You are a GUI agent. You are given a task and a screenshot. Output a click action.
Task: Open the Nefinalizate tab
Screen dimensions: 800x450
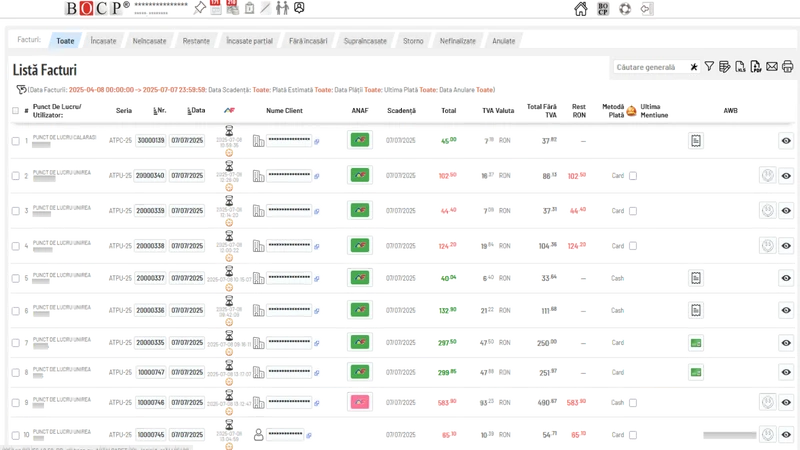(458, 41)
